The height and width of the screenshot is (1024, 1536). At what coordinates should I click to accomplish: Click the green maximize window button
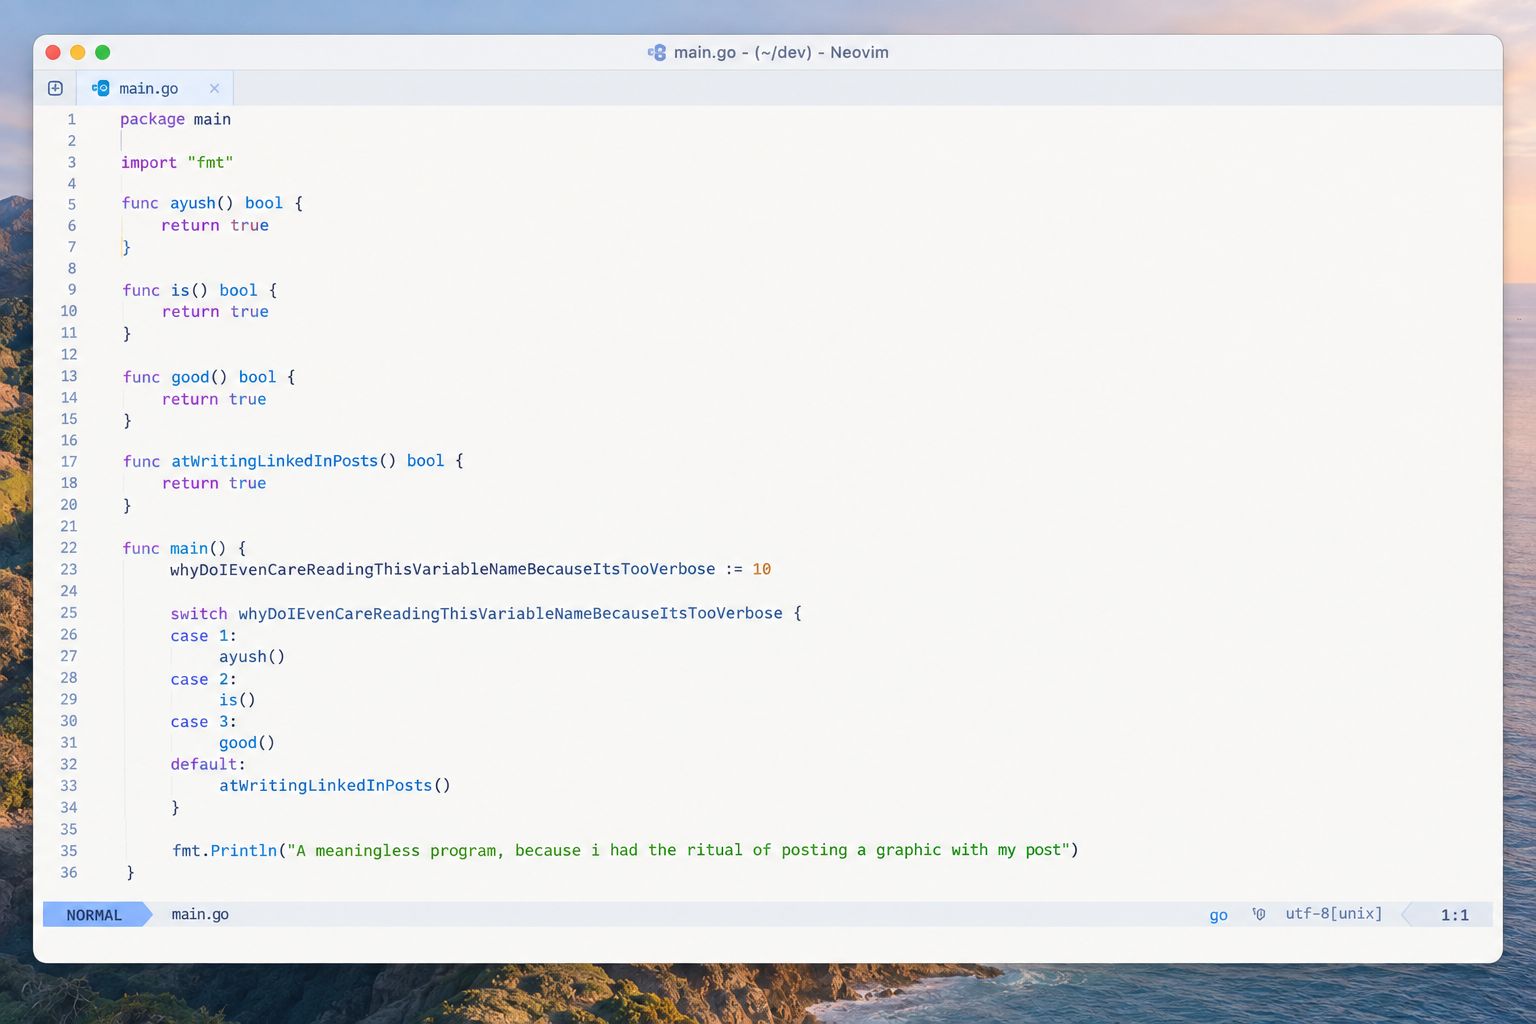click(102, 52)
